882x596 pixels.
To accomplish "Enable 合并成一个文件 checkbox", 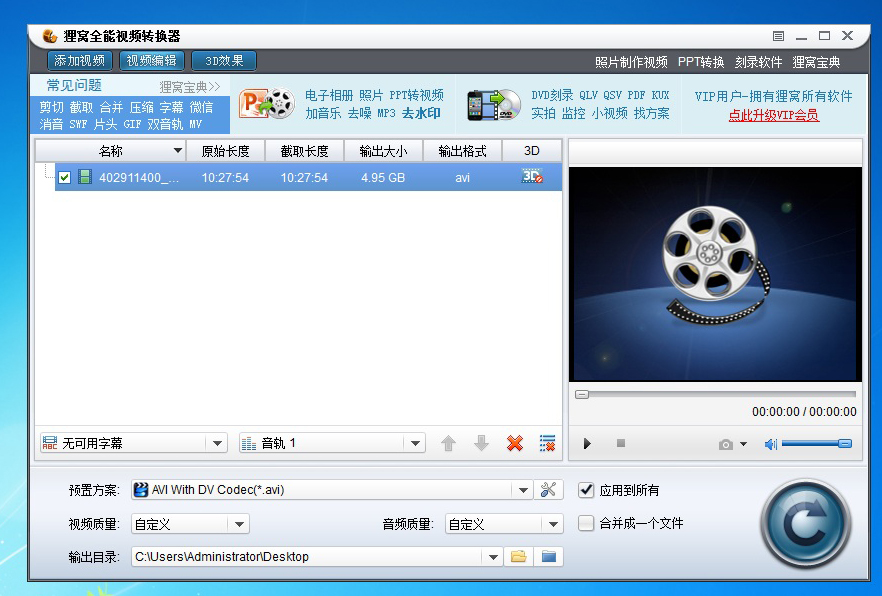I will (586, 523).
